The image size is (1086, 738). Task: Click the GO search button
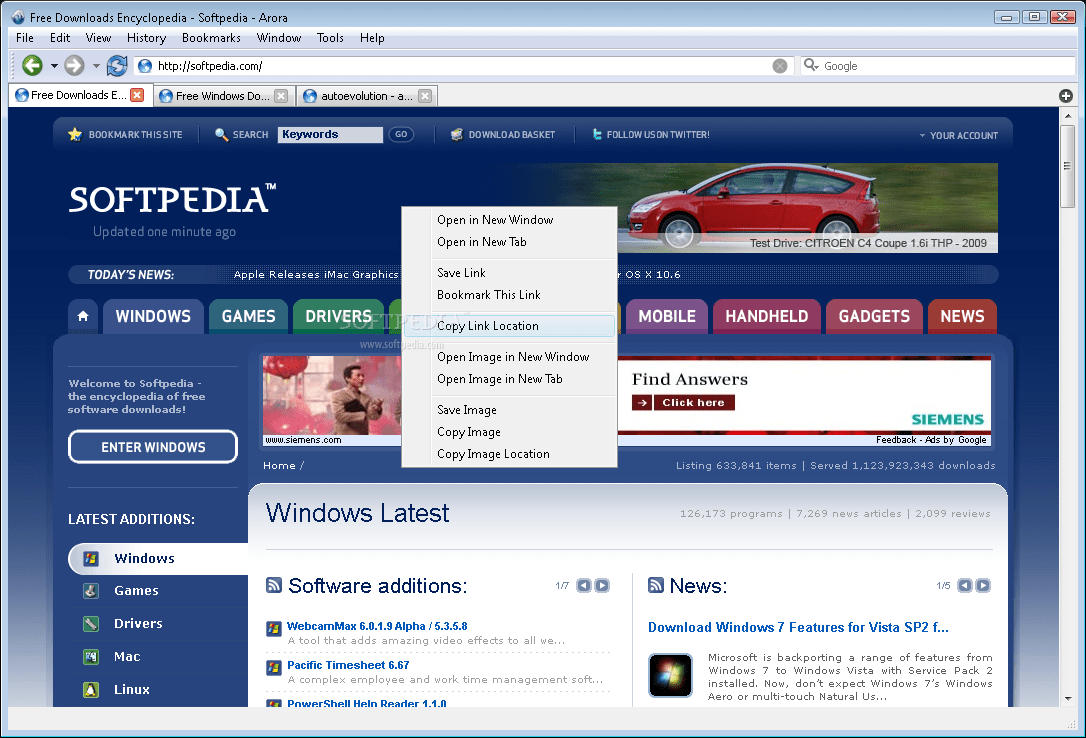coord(401,134)
